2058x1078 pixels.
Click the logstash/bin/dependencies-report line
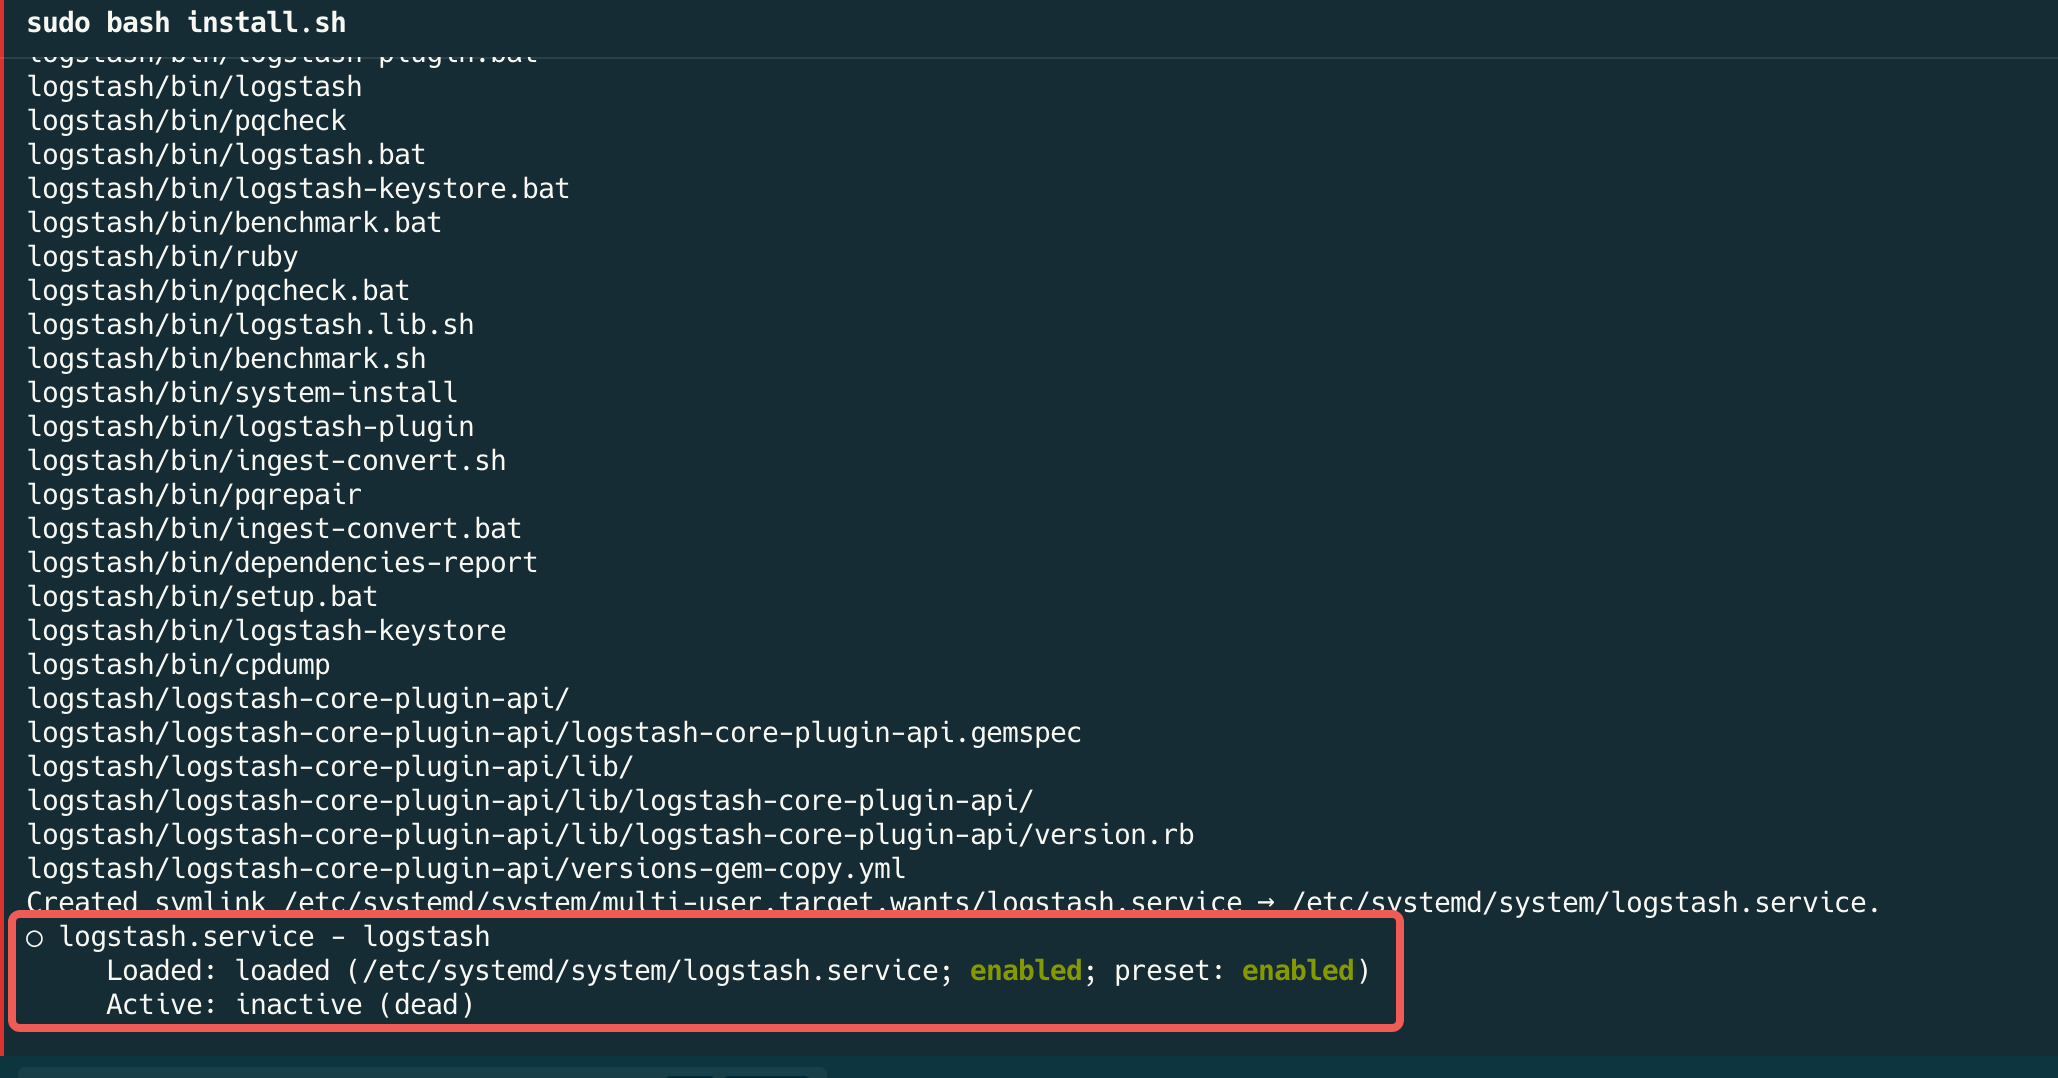282,563
